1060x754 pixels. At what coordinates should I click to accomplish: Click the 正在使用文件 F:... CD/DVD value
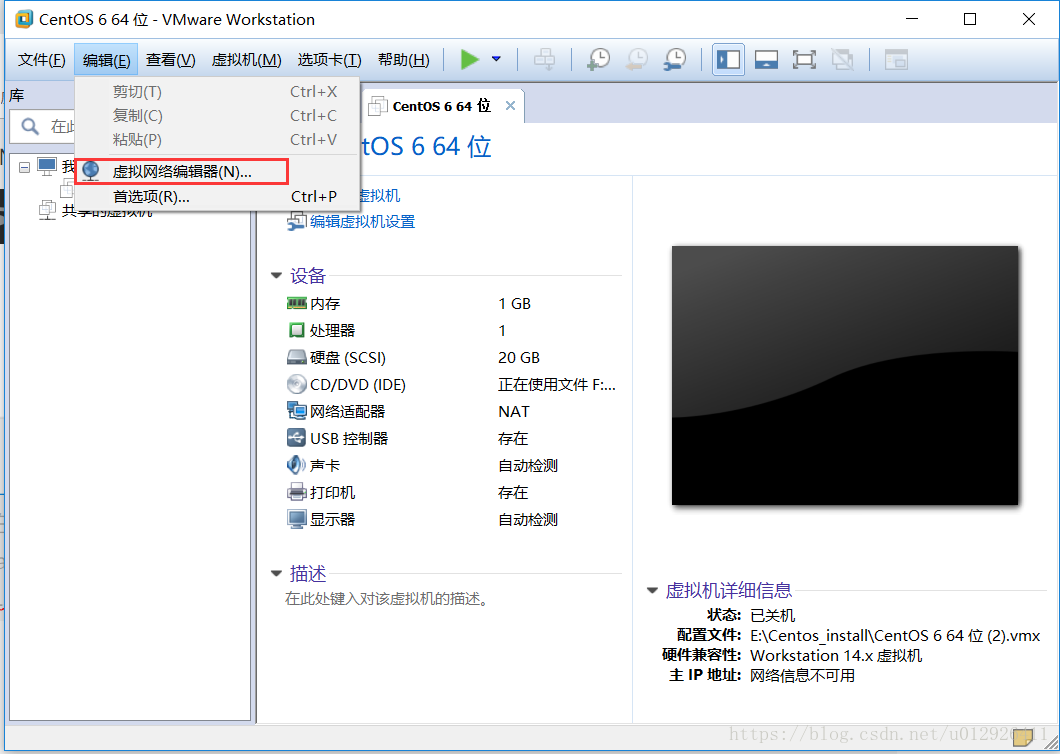click(557, 384)
